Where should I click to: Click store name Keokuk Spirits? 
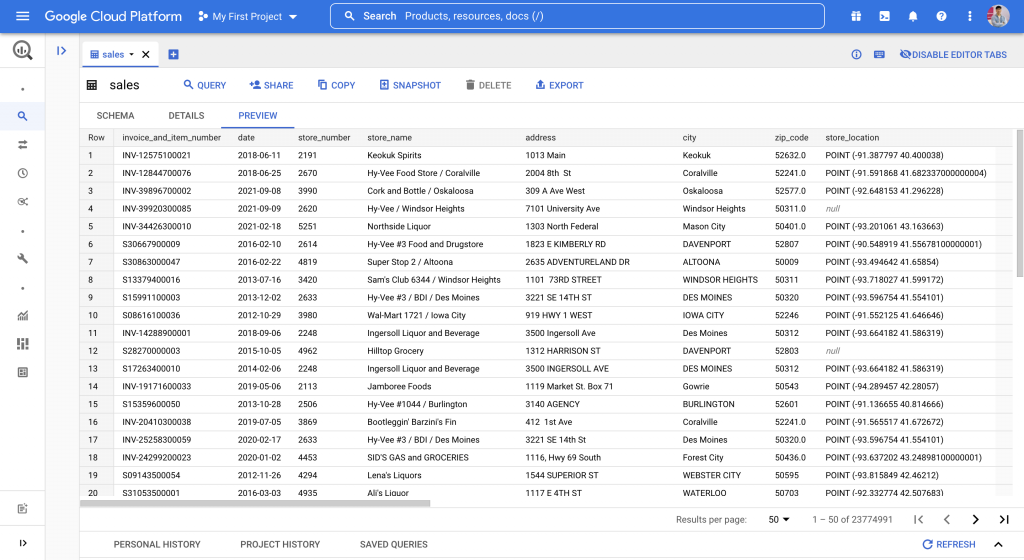tap(394, 155)
